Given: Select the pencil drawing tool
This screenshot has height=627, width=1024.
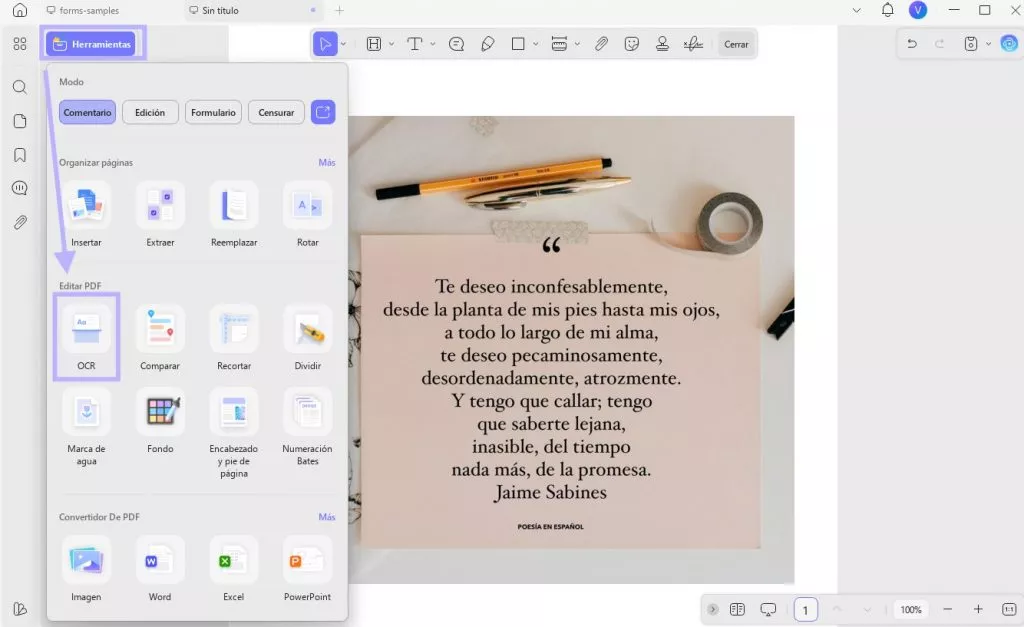Looking at the screenshot, I should coord(487,44).
